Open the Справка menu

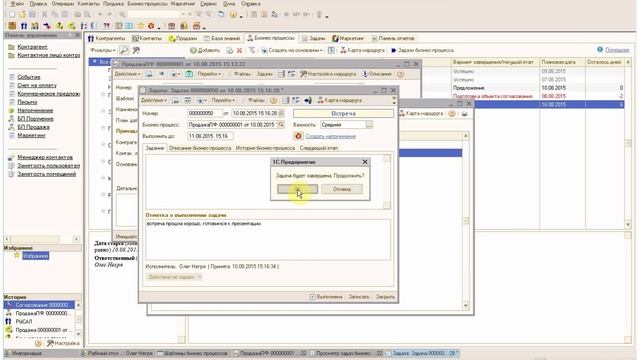pos(251,4)
